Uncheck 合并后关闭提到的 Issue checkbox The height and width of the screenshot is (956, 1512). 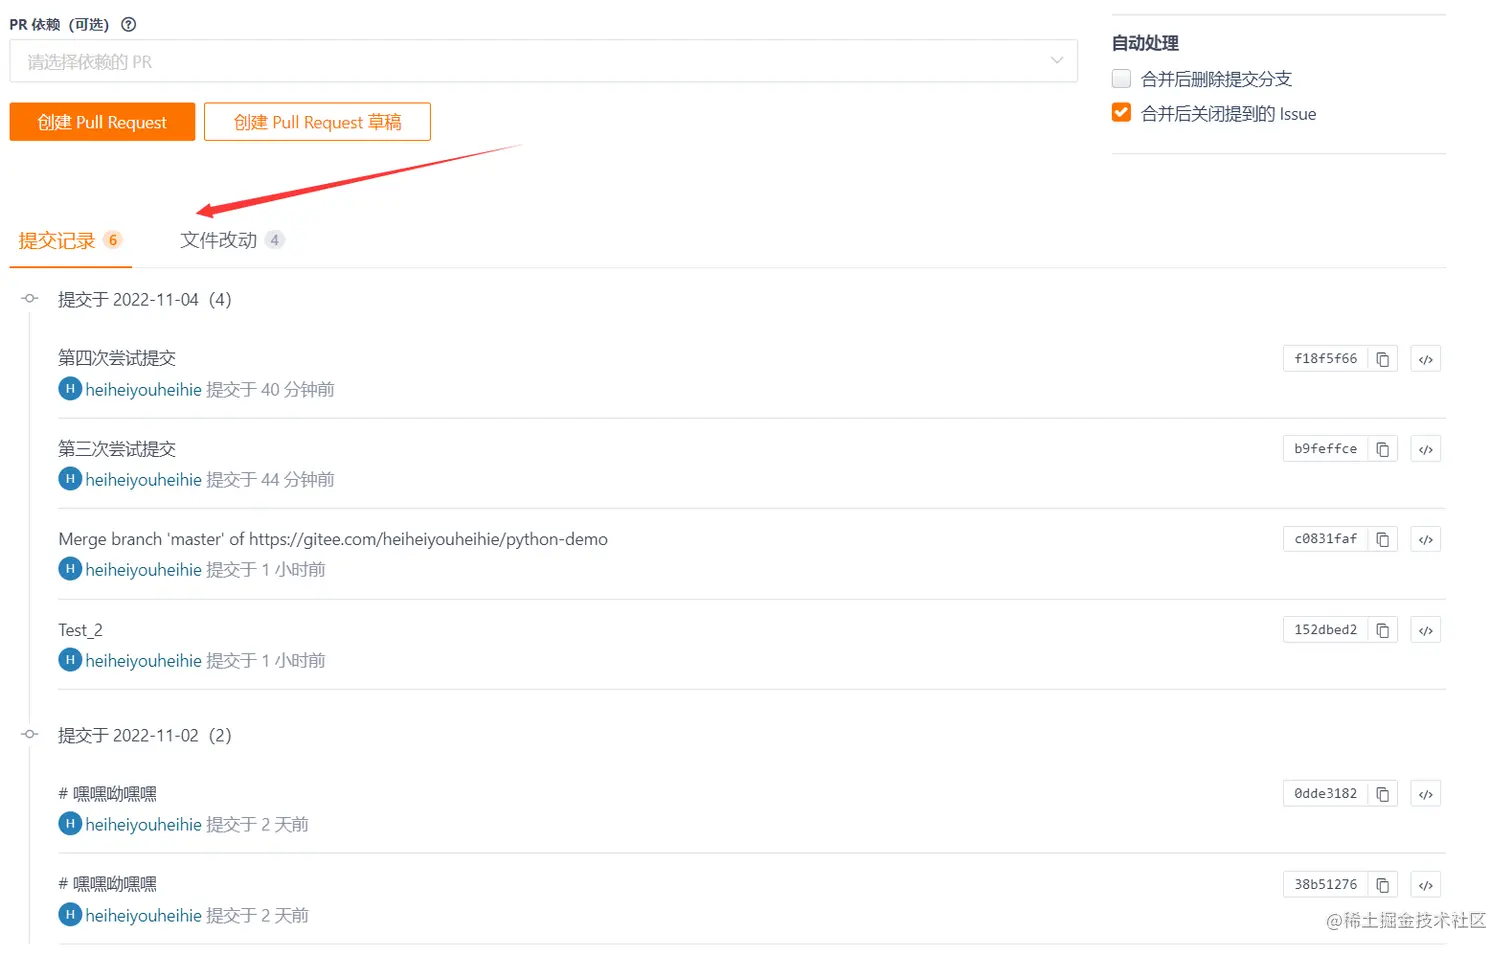[x=1121, y=113]
